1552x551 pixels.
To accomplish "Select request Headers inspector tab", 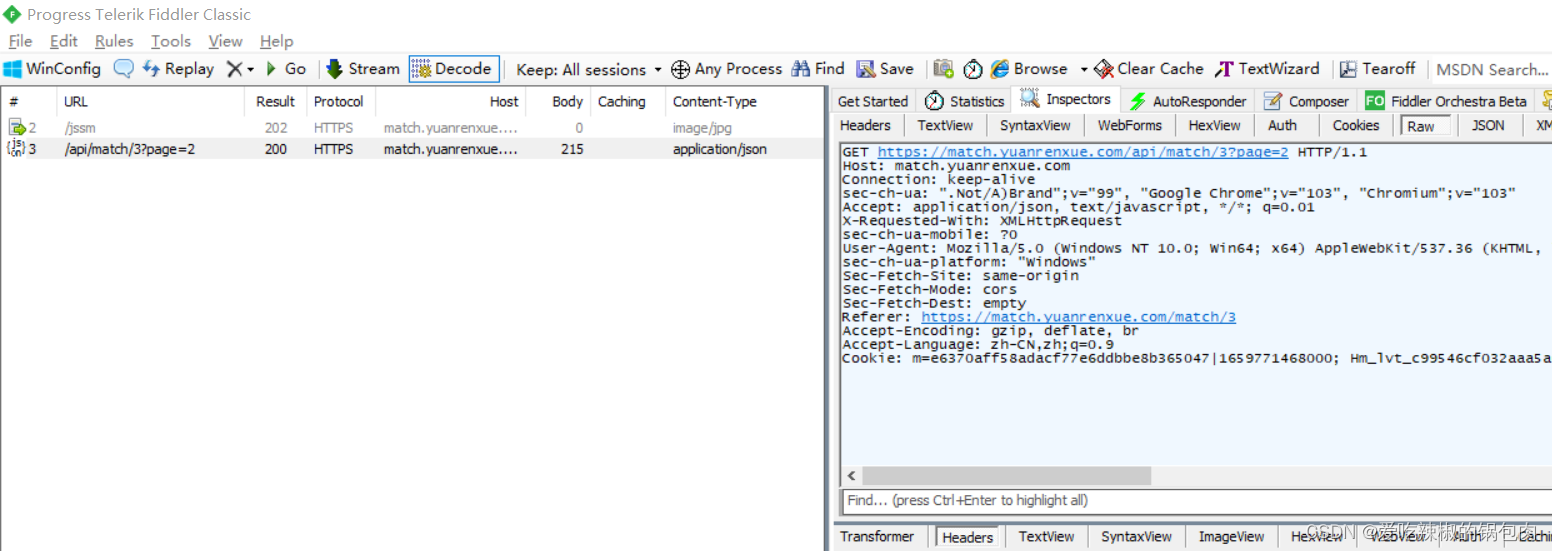I will [x=865, y=125].
